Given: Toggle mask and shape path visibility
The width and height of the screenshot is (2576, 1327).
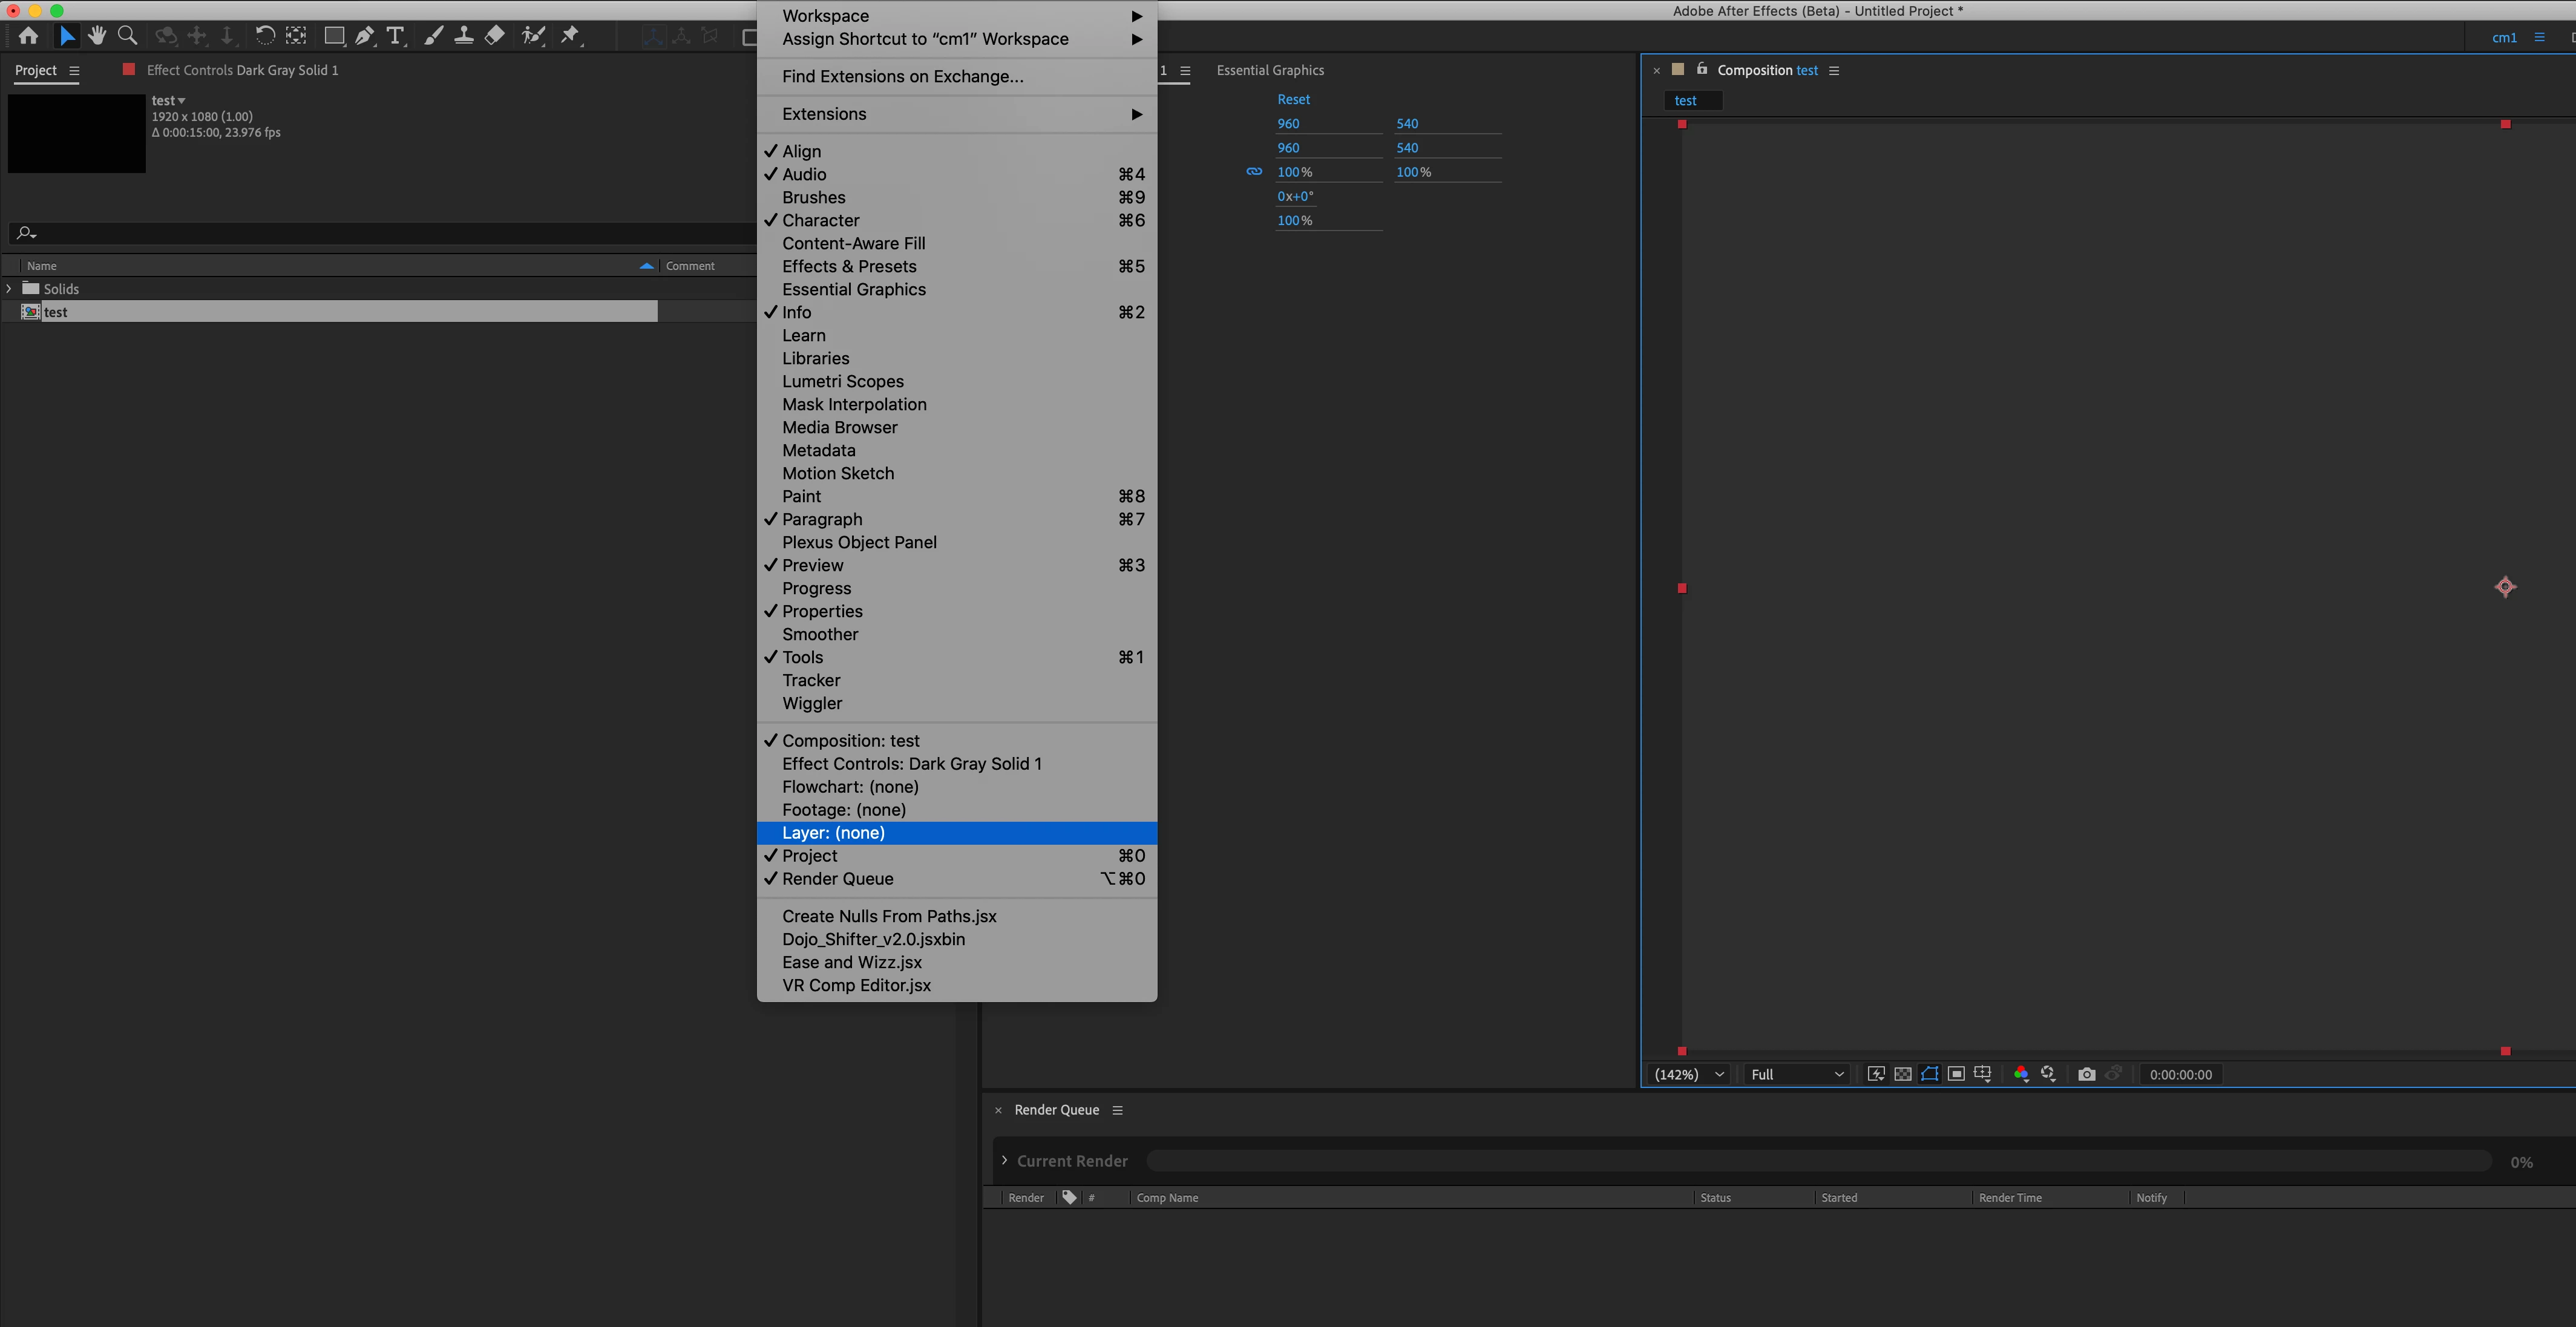Looking at the screenshot, I should click(x=1929, y=1074).
